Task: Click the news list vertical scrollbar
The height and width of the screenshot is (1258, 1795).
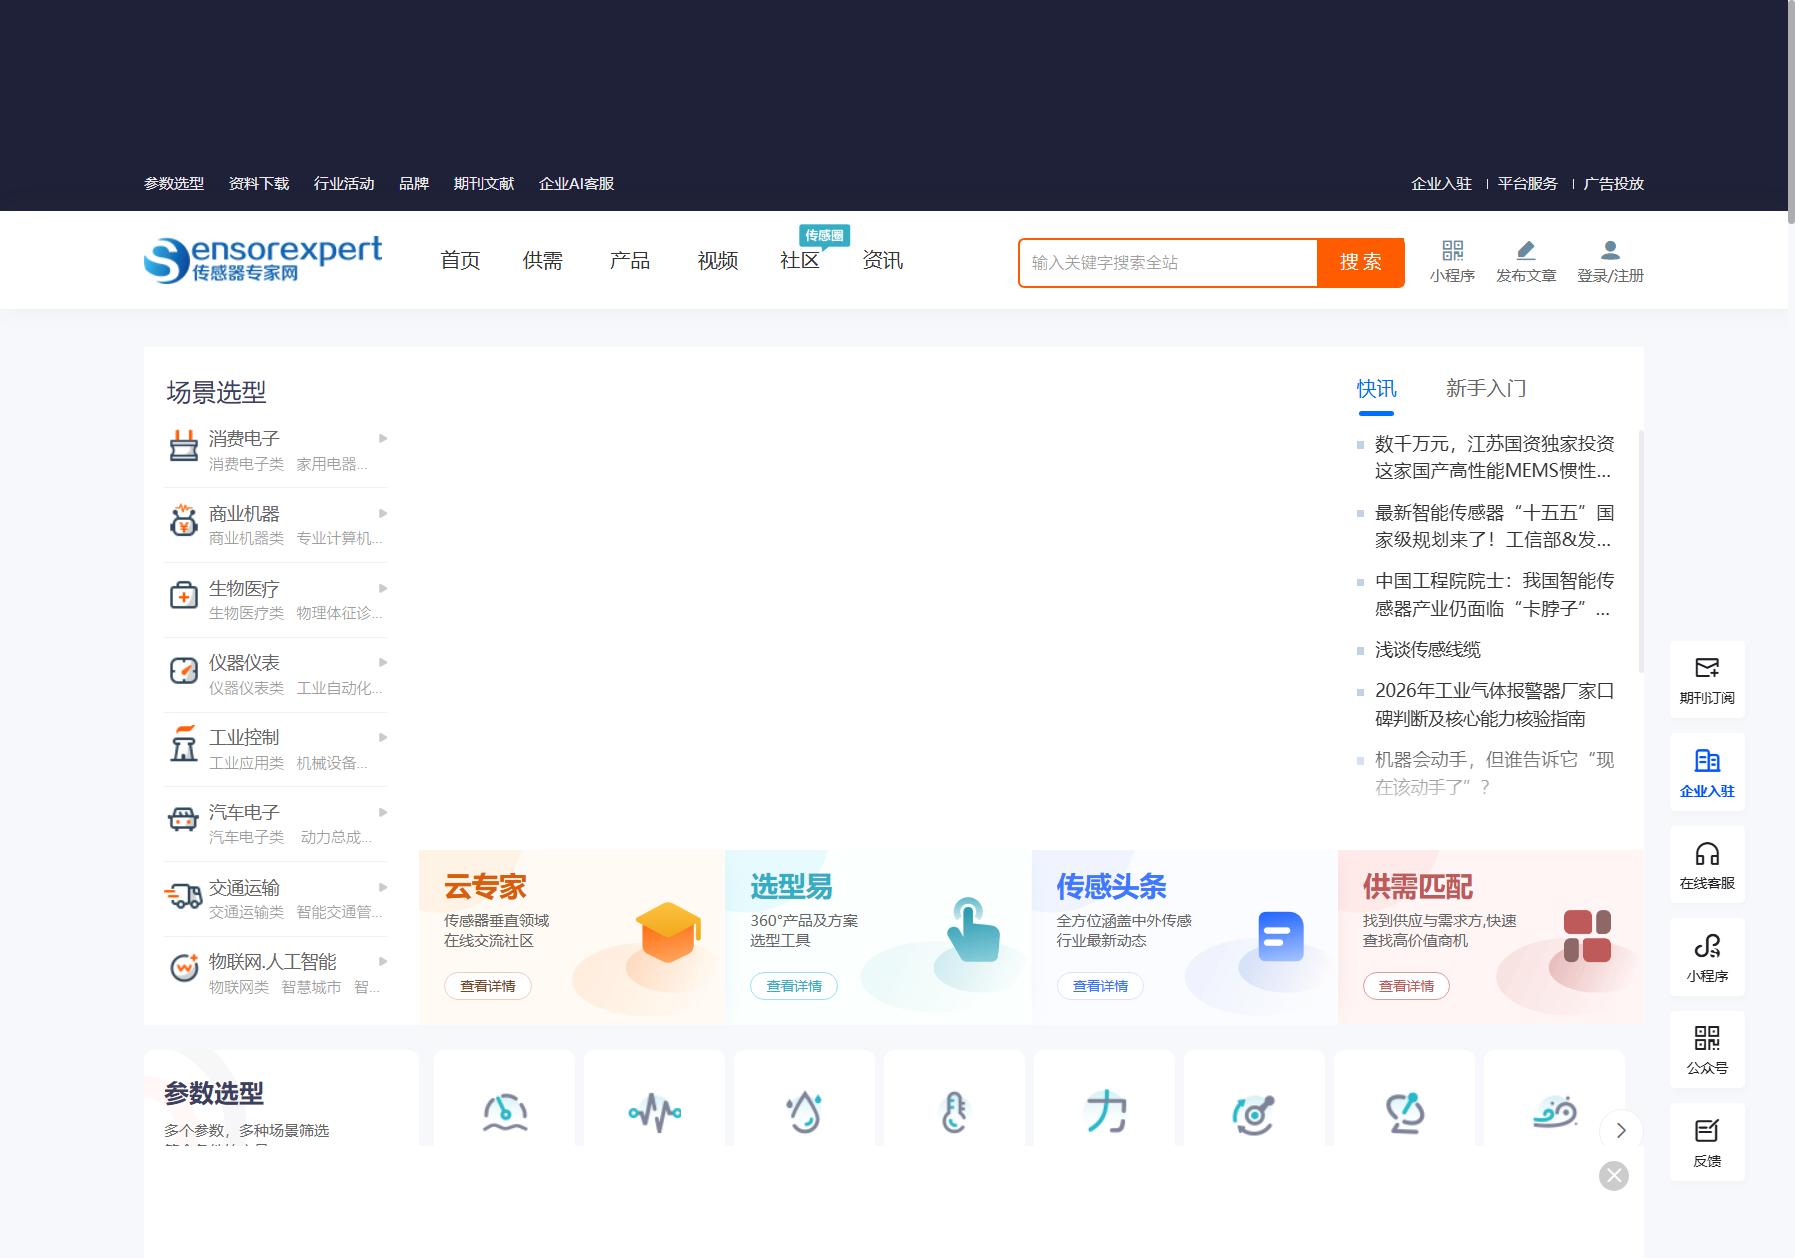Action: tap(1641, 551)
